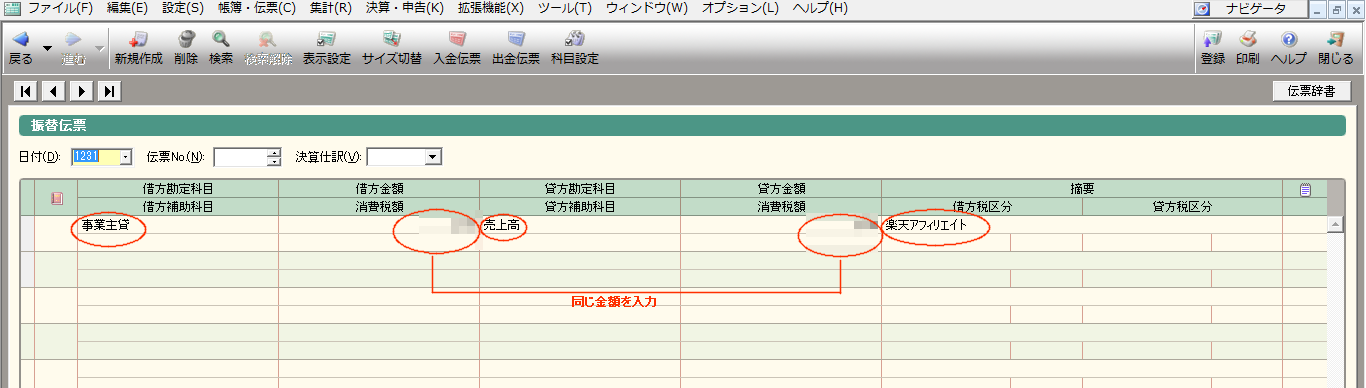Click the 閉じる close toolbar icon
Screen dimensions: 1366x388
pyautogui.click(x=1336, y=48)
